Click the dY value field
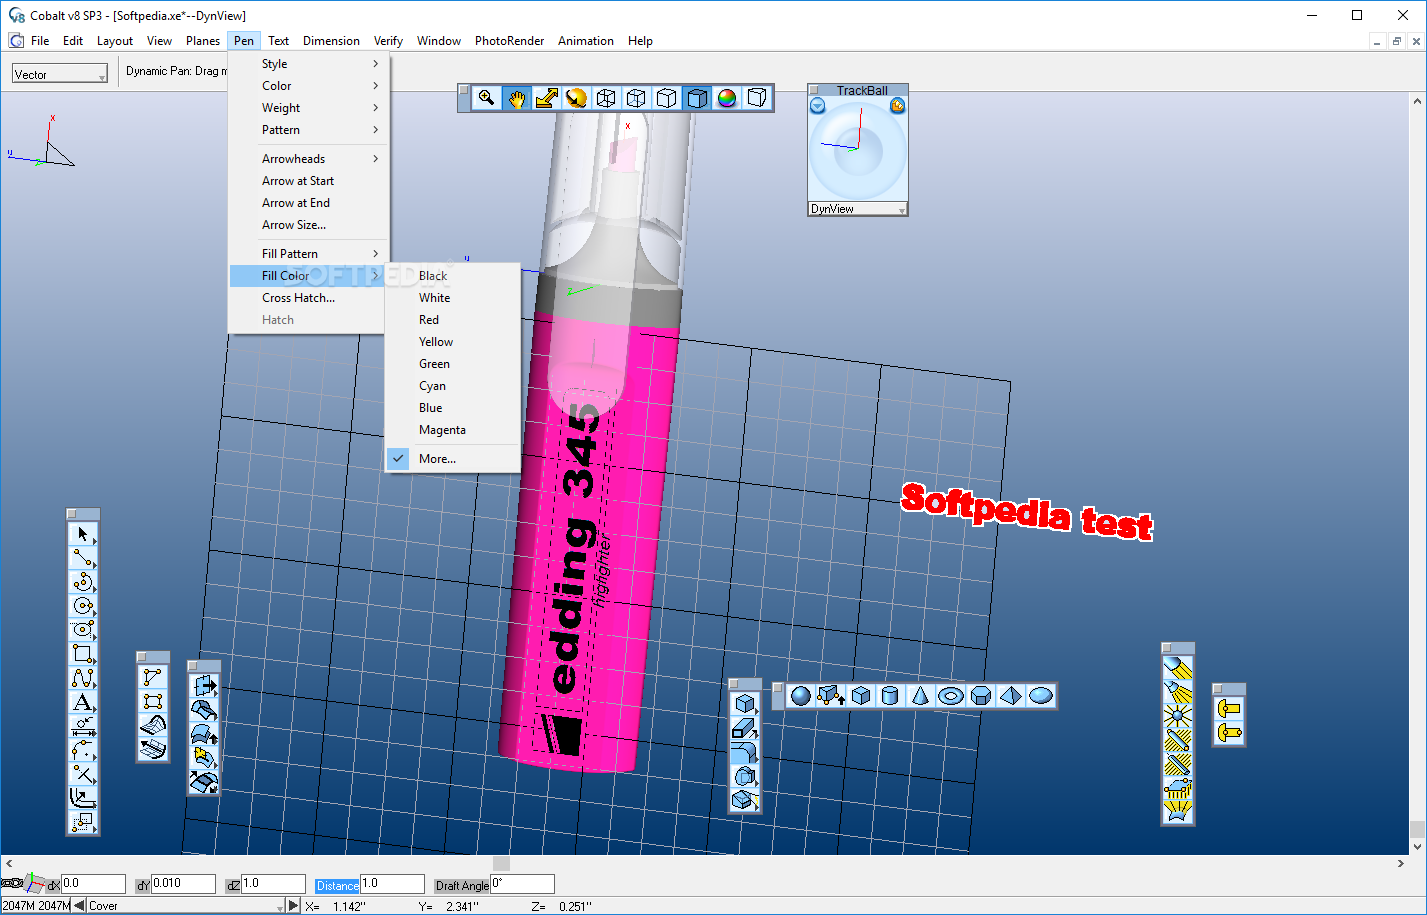 click(183, 884)
